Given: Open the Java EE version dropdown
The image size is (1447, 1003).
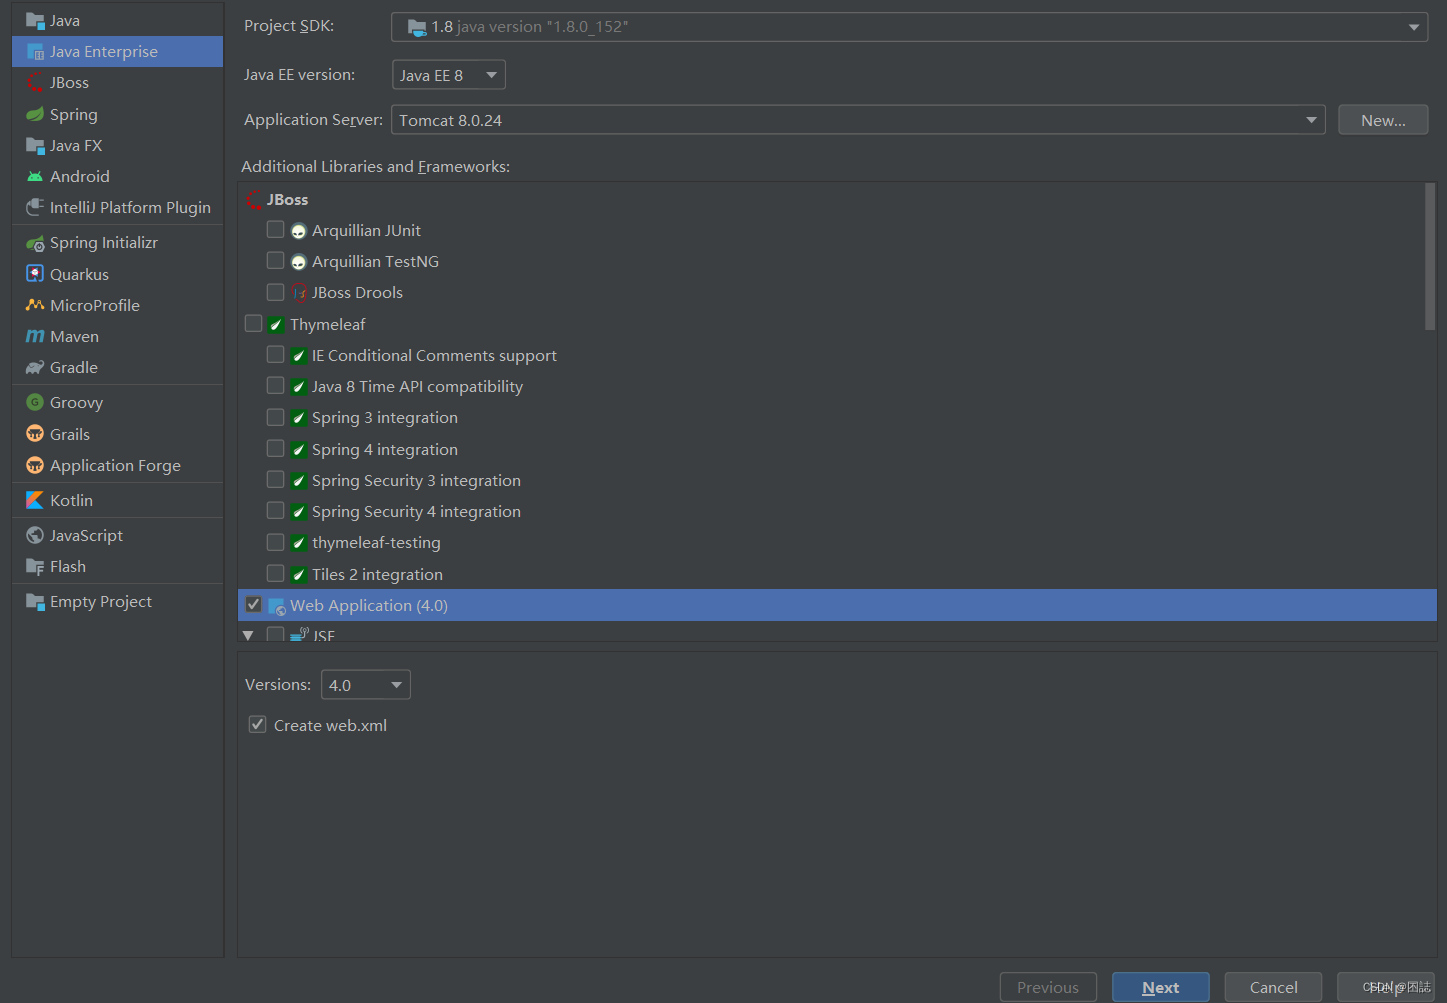Looking at the screenshot, I should pos(448,75).
